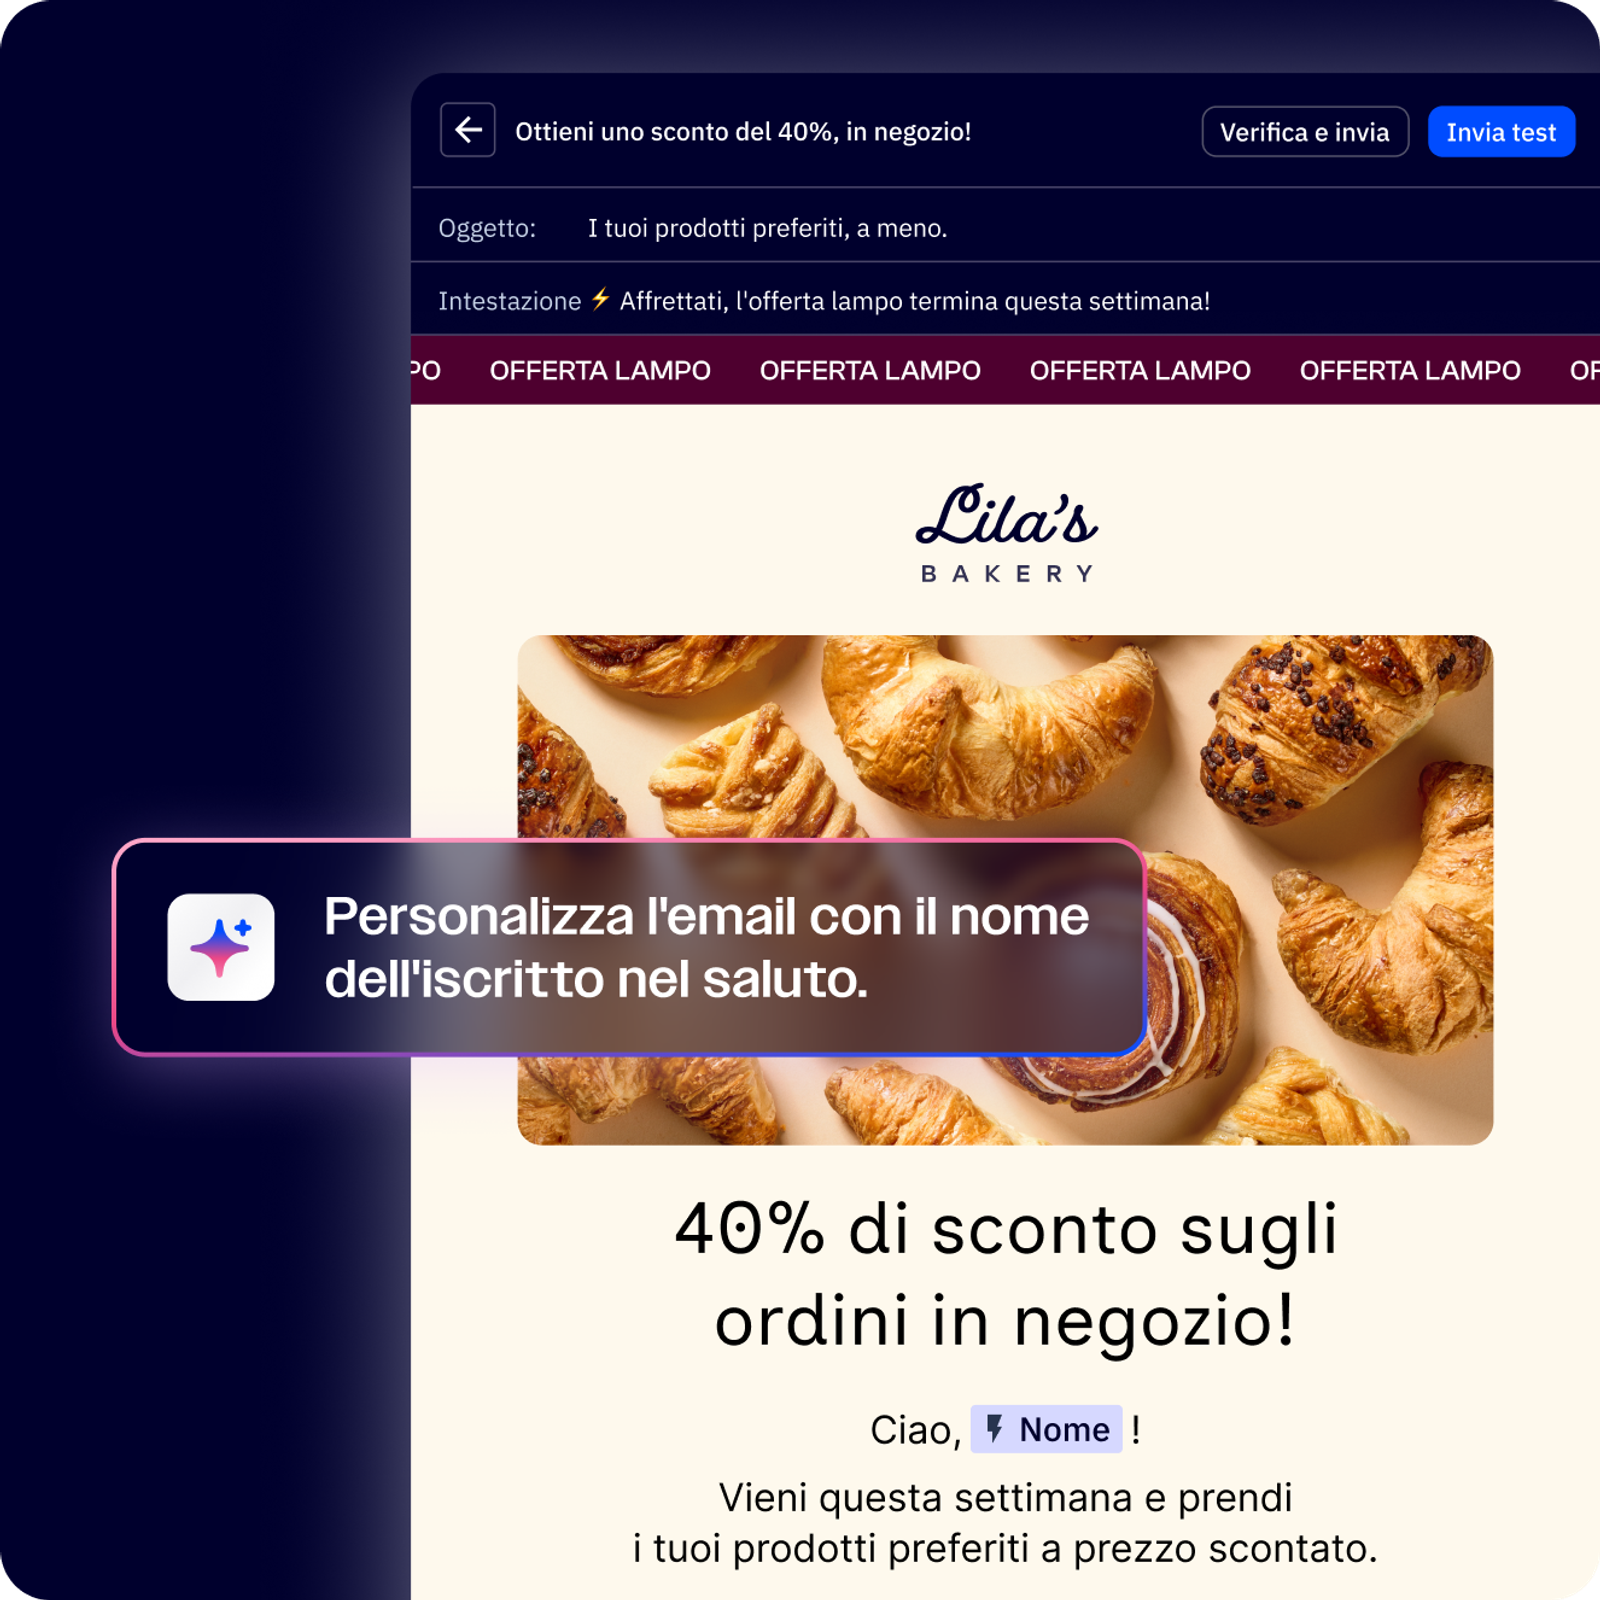This screenshot has width=1600, height=1600.
Task: Click the lightning bolt in Intestazione line
Action: tap(600, 299)
